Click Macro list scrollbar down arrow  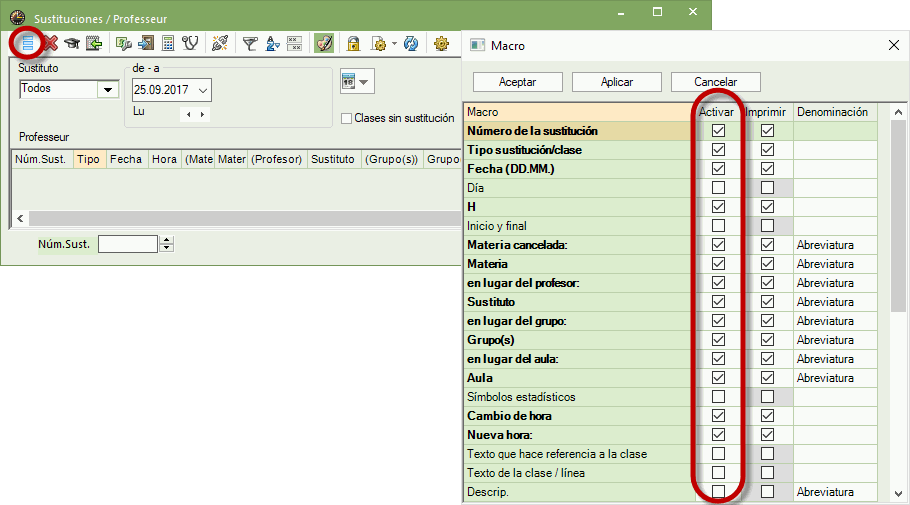[898, 494]
